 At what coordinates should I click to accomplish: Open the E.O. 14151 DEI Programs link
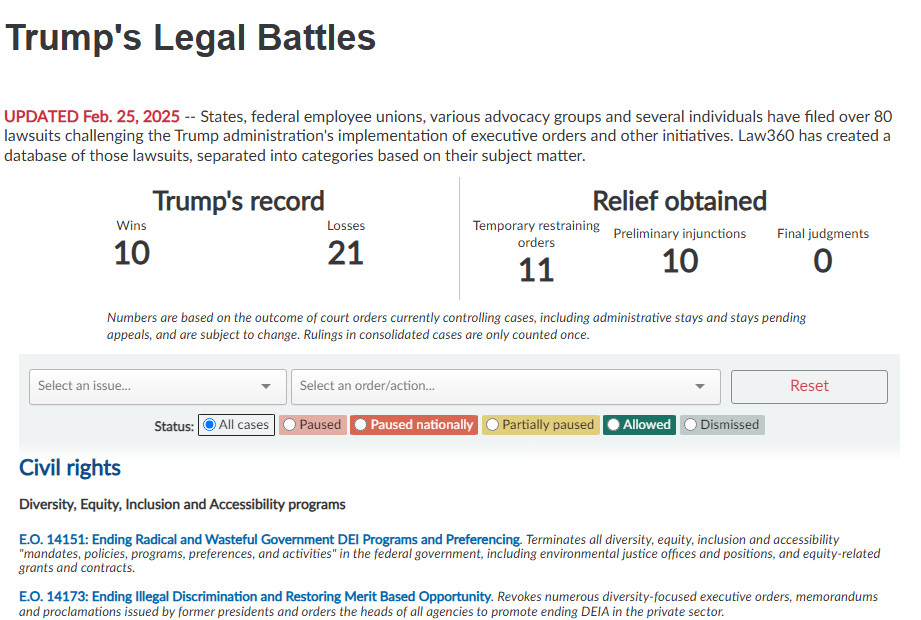tap(270, 539)
